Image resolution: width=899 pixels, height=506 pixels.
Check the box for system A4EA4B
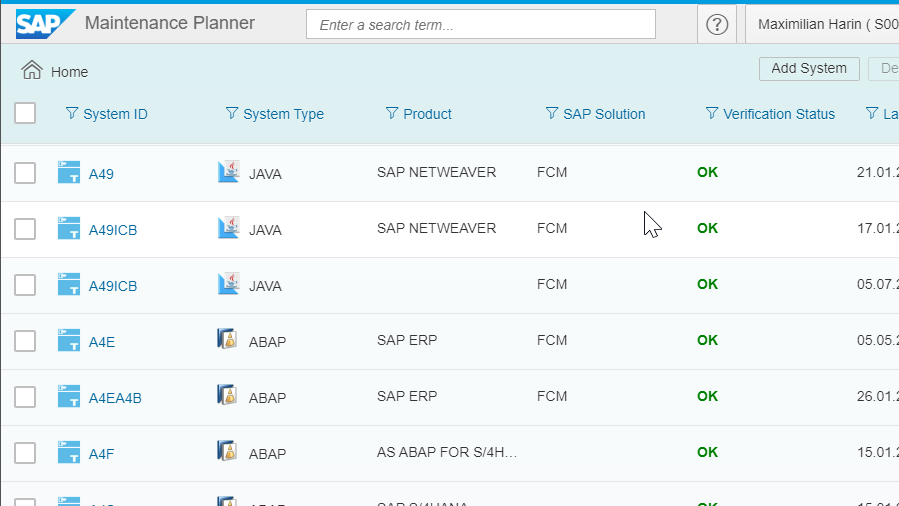(25, 397)
